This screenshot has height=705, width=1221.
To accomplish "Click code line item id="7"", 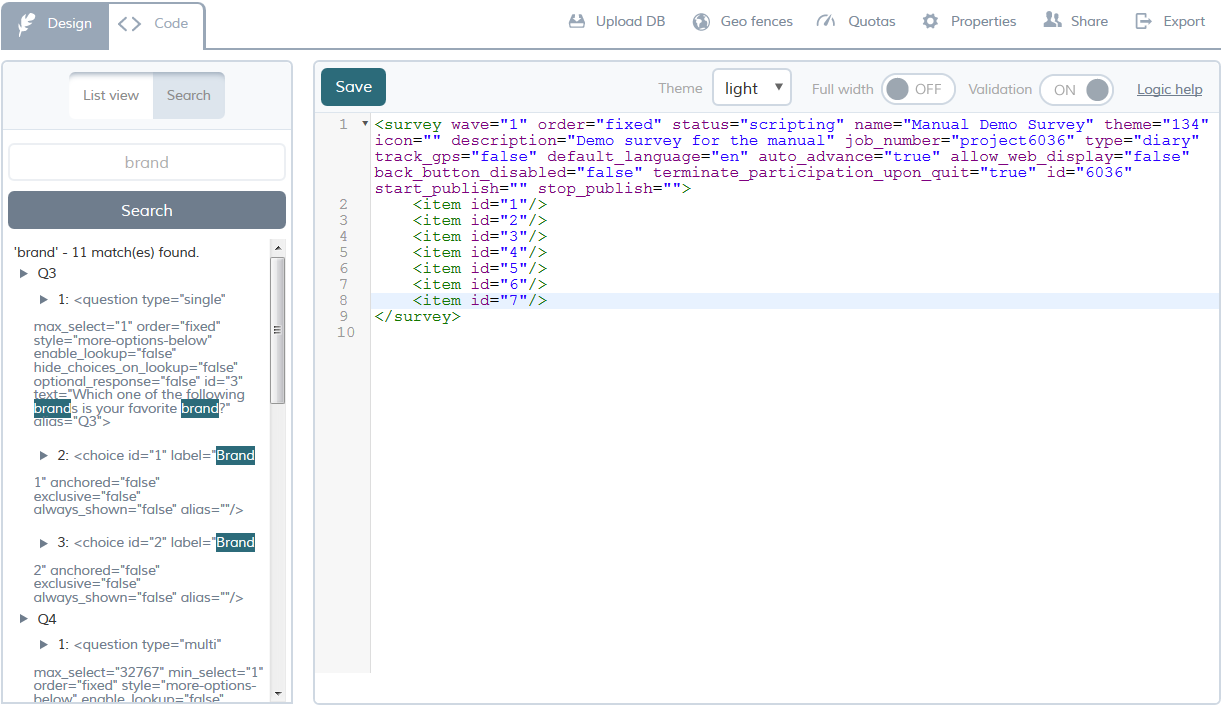I will click(x=480, y=300).
